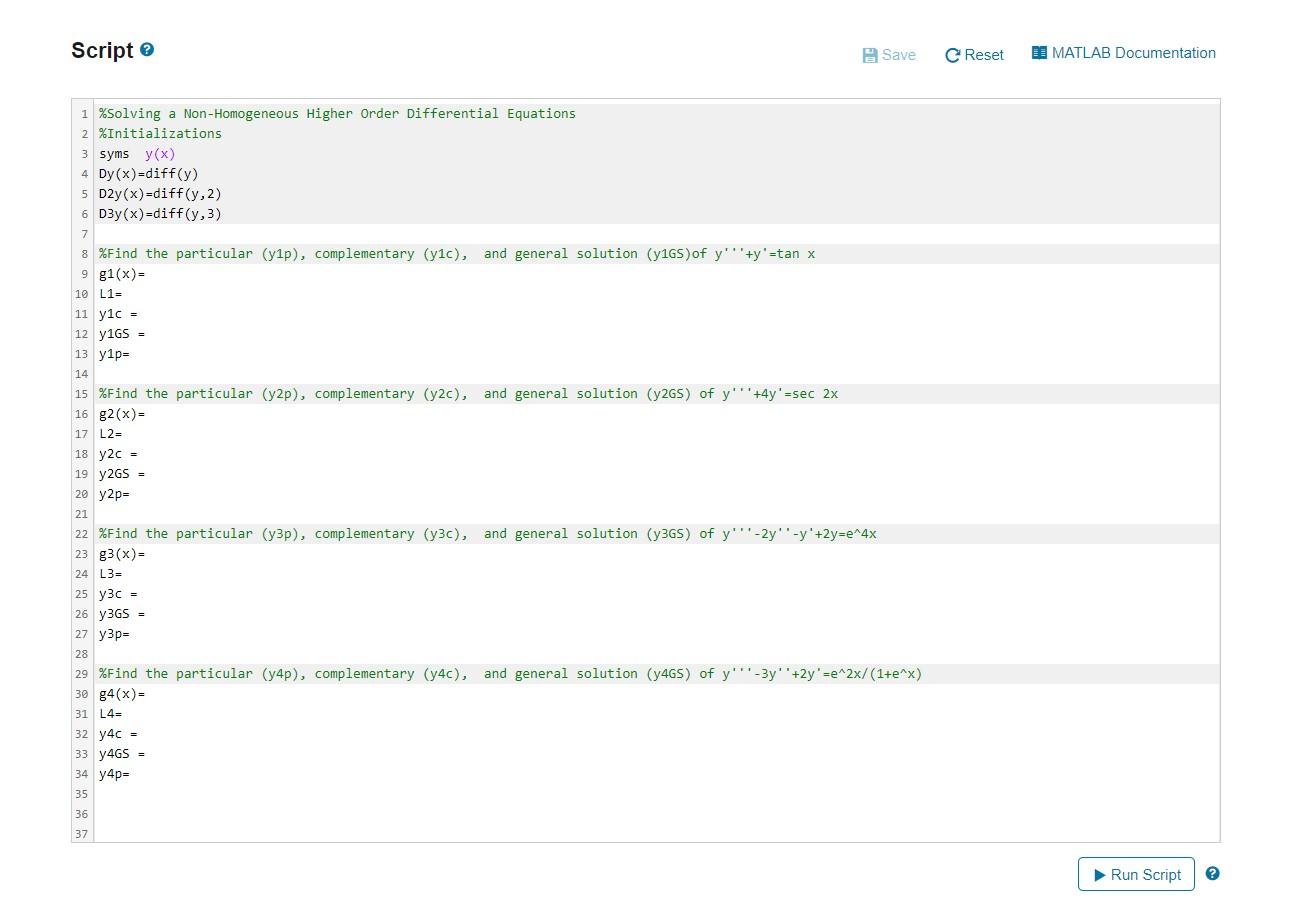Image resolution: width=1296 pixels, height=907 pixels.
Task: Click the help icon beside Run Script
Action: (x=1212, y=873)
